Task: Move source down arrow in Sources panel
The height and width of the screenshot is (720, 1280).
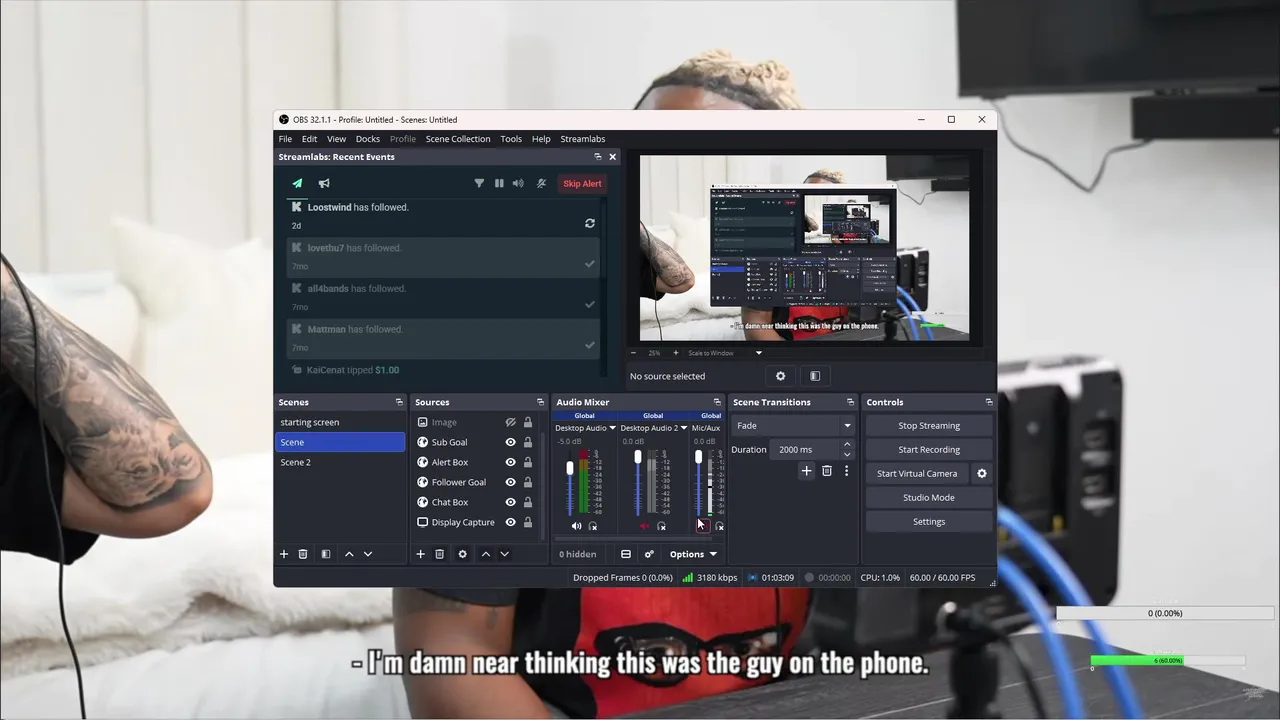Action: click(x=504, y=554)
